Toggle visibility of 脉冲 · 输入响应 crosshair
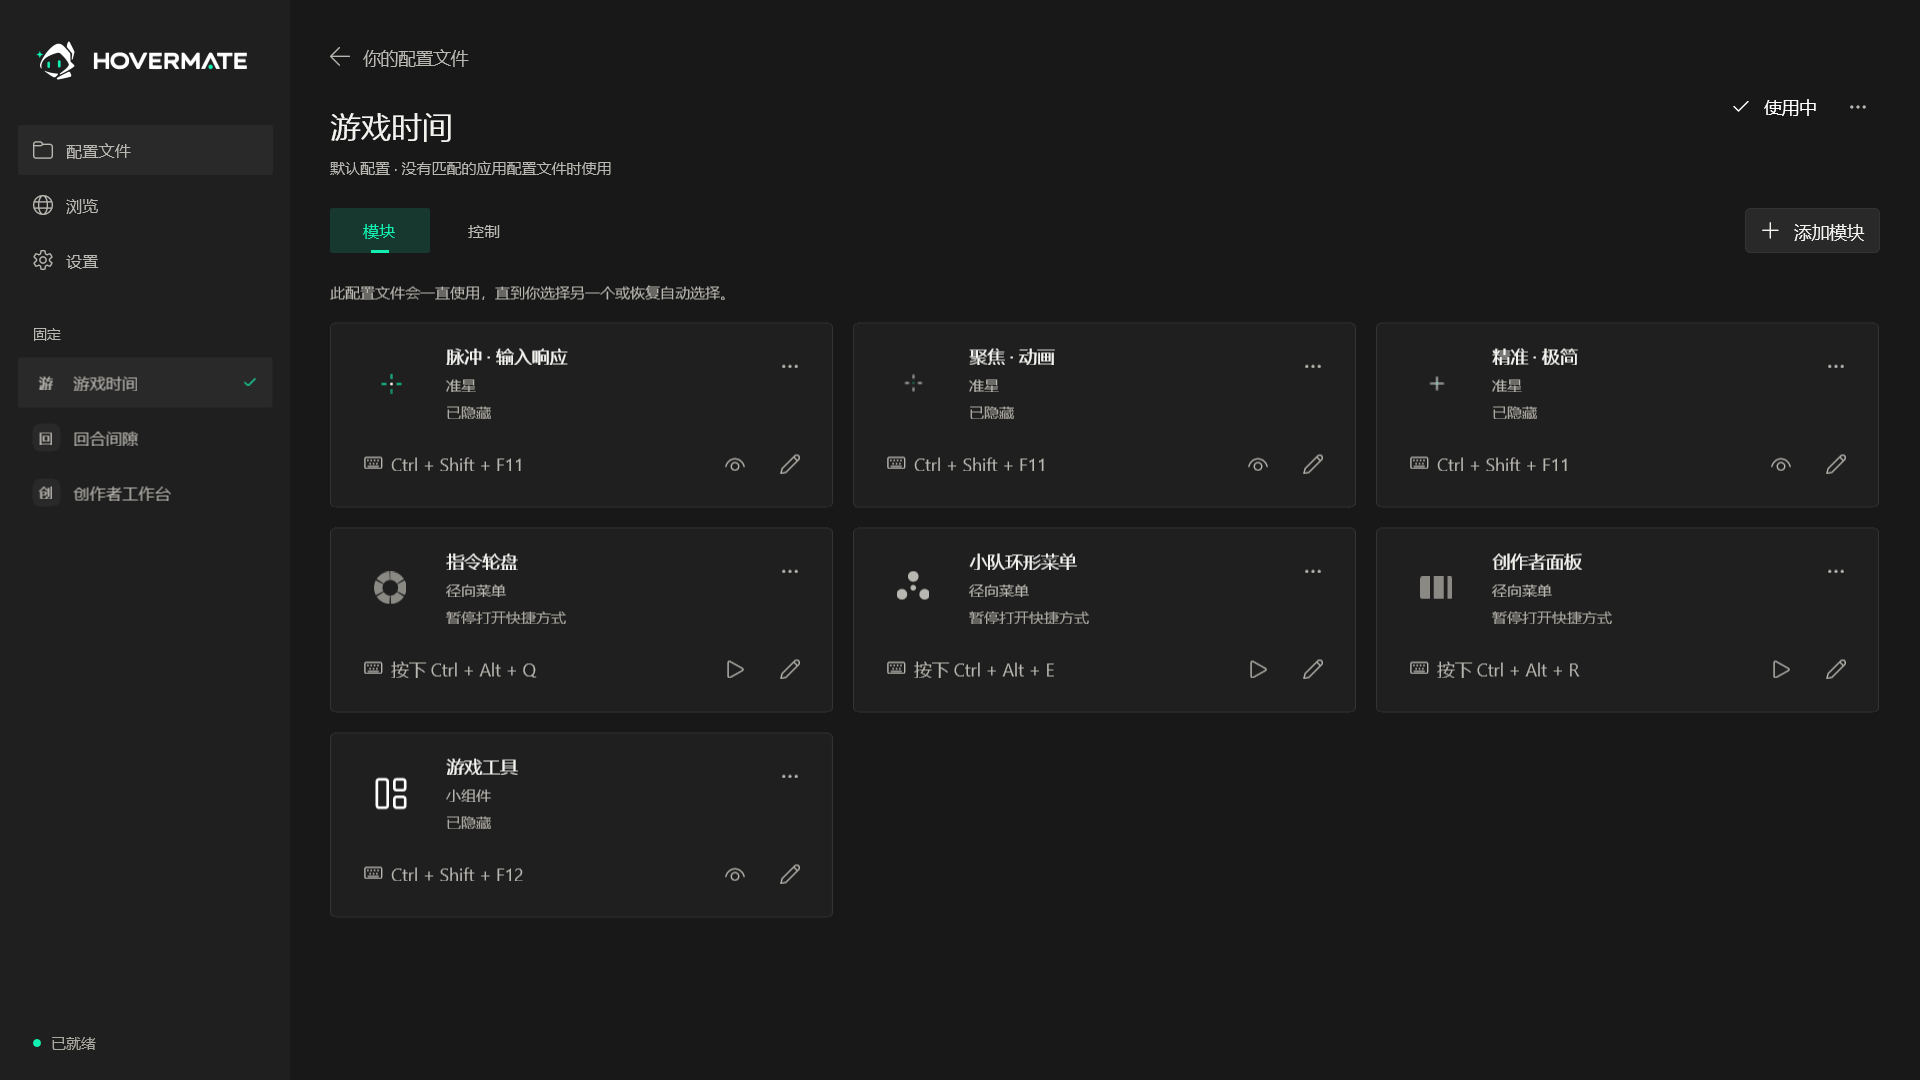Viewport: 1920px width, 1080px height. coord(735,465)
